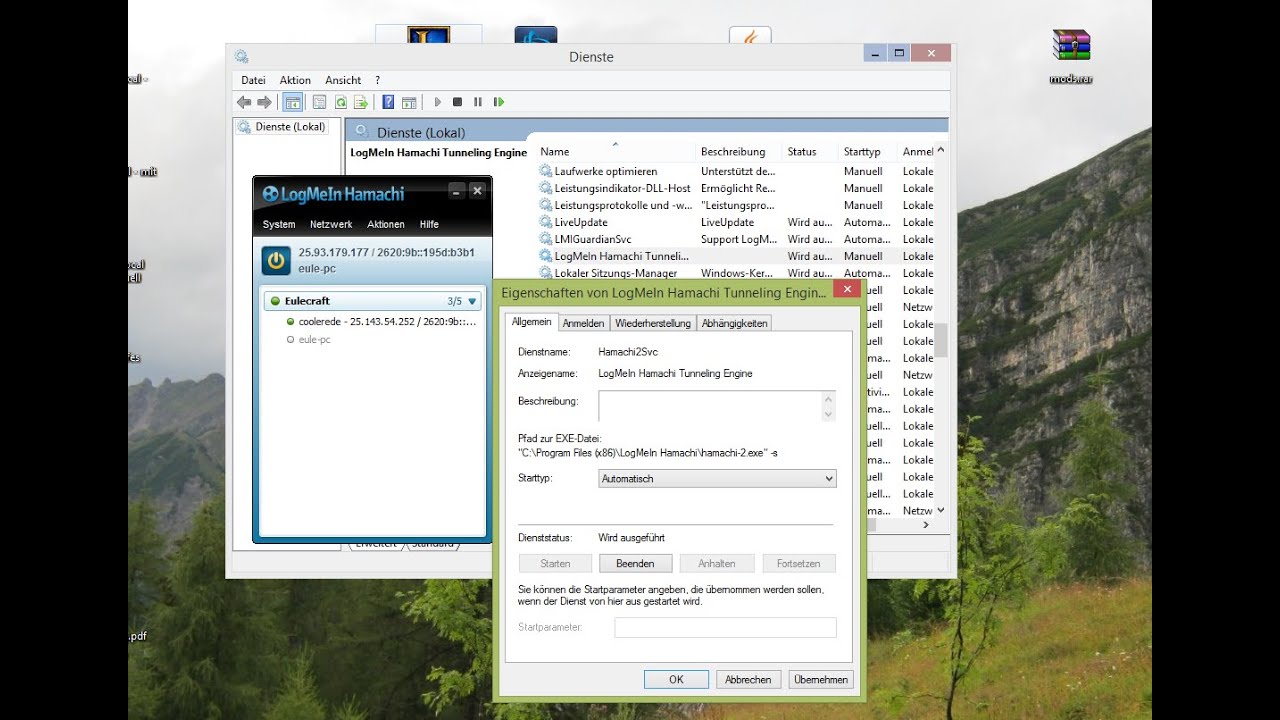This screenshot has width=1280, height=720.
Task: Click Abbrechen in the properties dialog
Action: (748, 679)
